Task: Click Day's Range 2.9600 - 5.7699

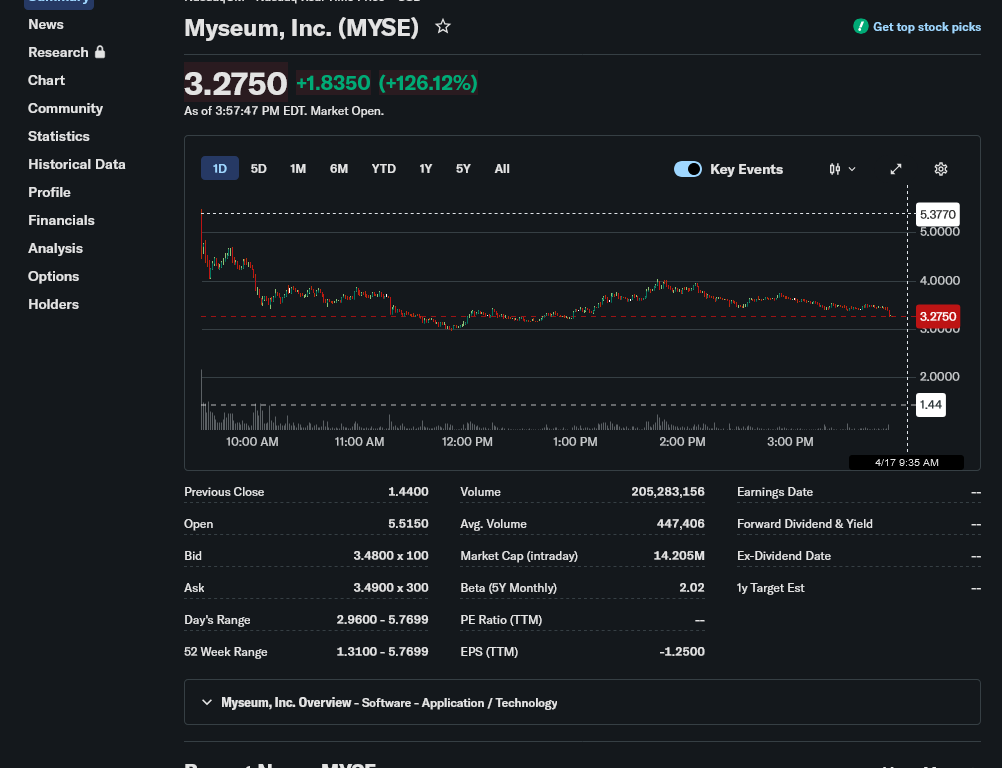Action: pyautogui.click(x=382, y=620)
